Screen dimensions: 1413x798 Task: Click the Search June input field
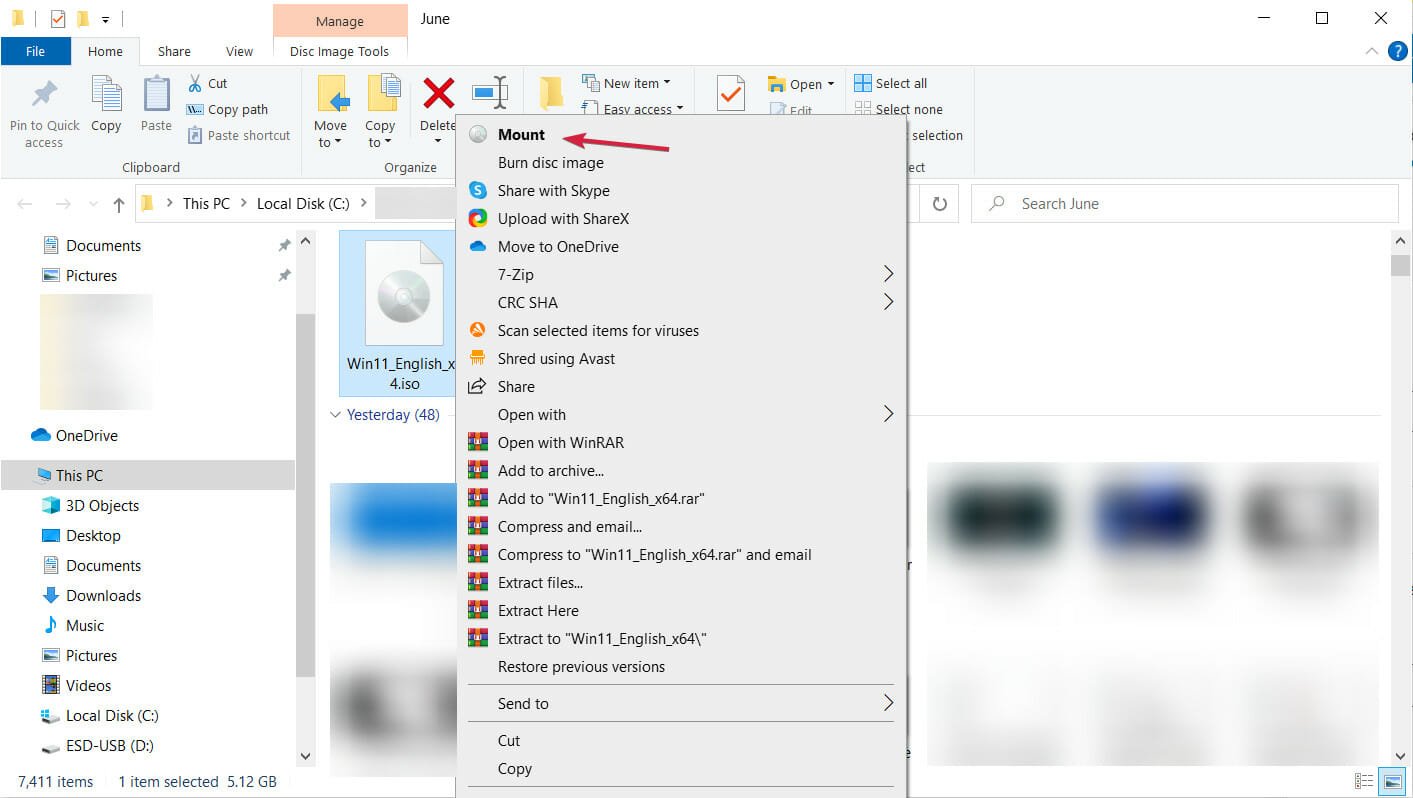[x=1185, y=204]
